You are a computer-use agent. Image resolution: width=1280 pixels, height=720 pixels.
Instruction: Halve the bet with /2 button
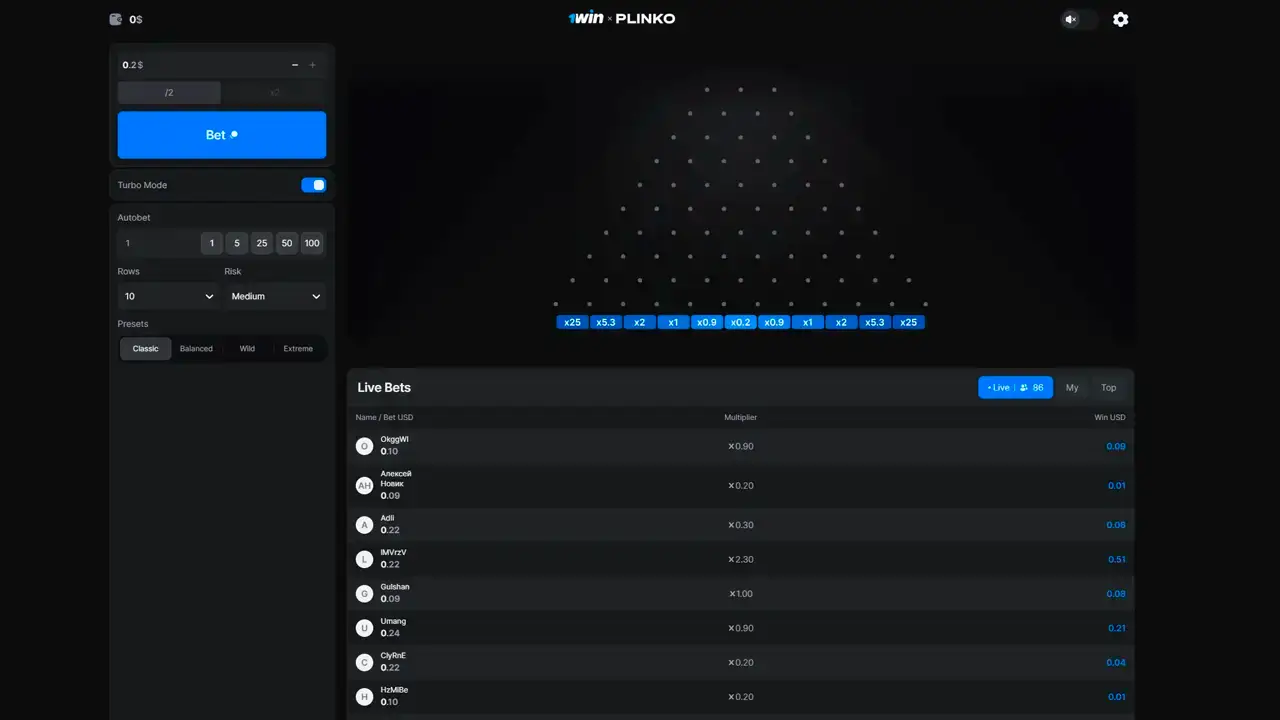(x=169, y=92)
